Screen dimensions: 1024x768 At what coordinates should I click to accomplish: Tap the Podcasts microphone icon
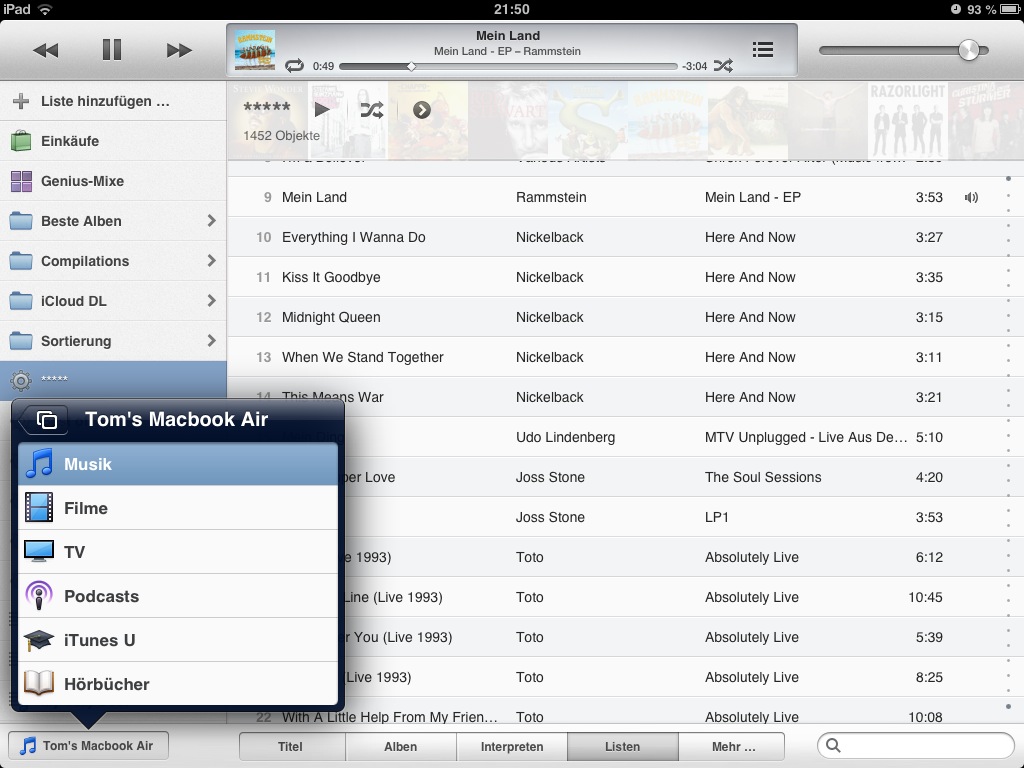(39, 596)
